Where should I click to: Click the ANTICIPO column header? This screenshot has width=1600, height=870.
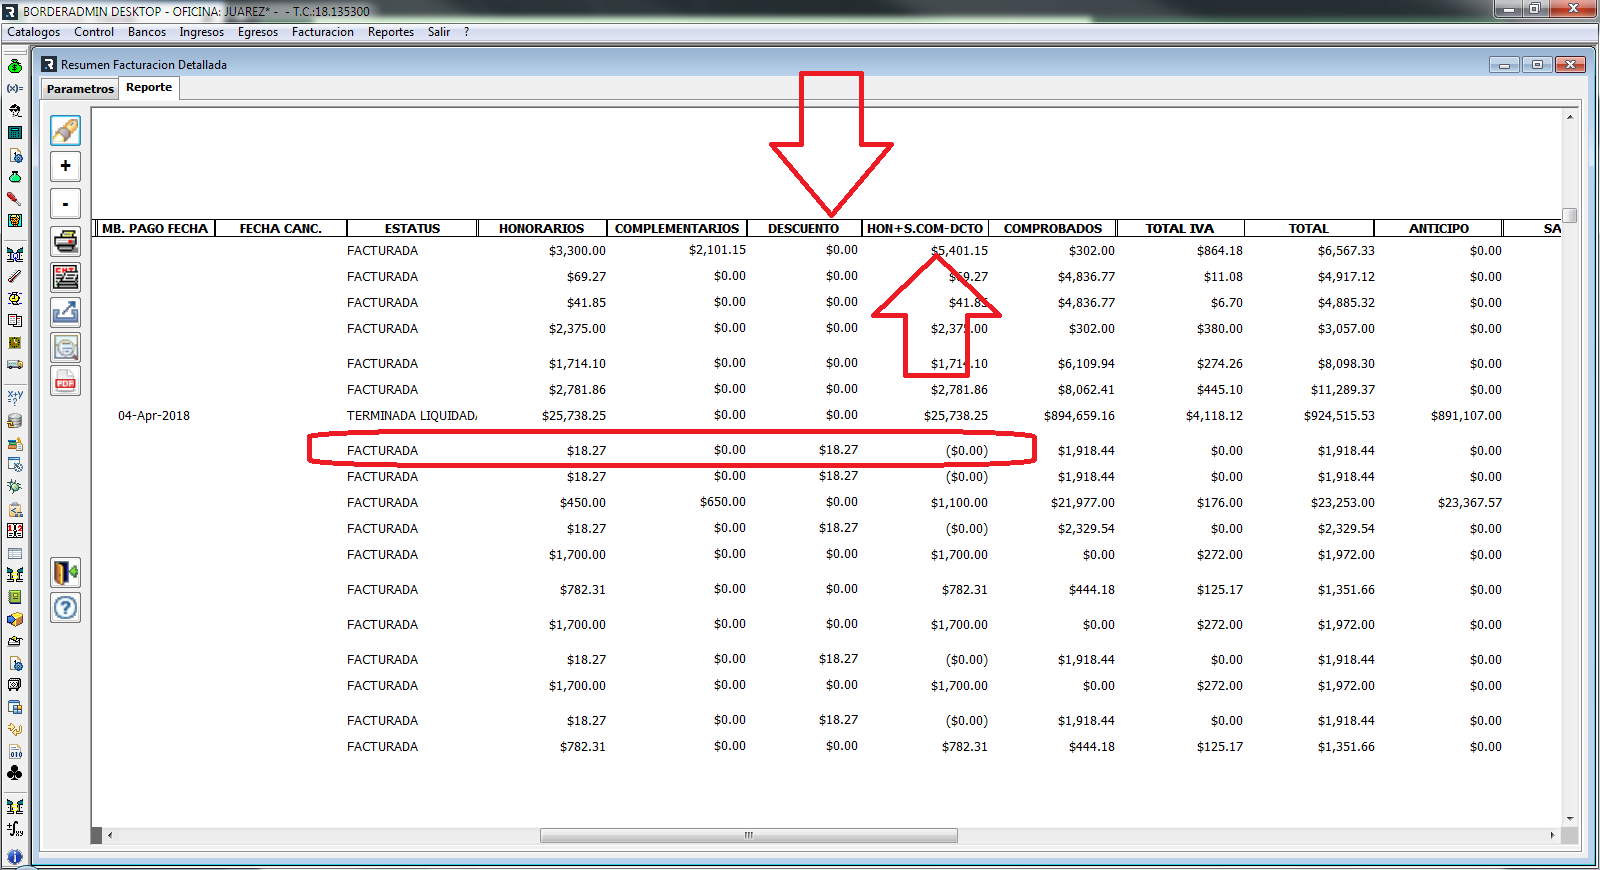1439,229
